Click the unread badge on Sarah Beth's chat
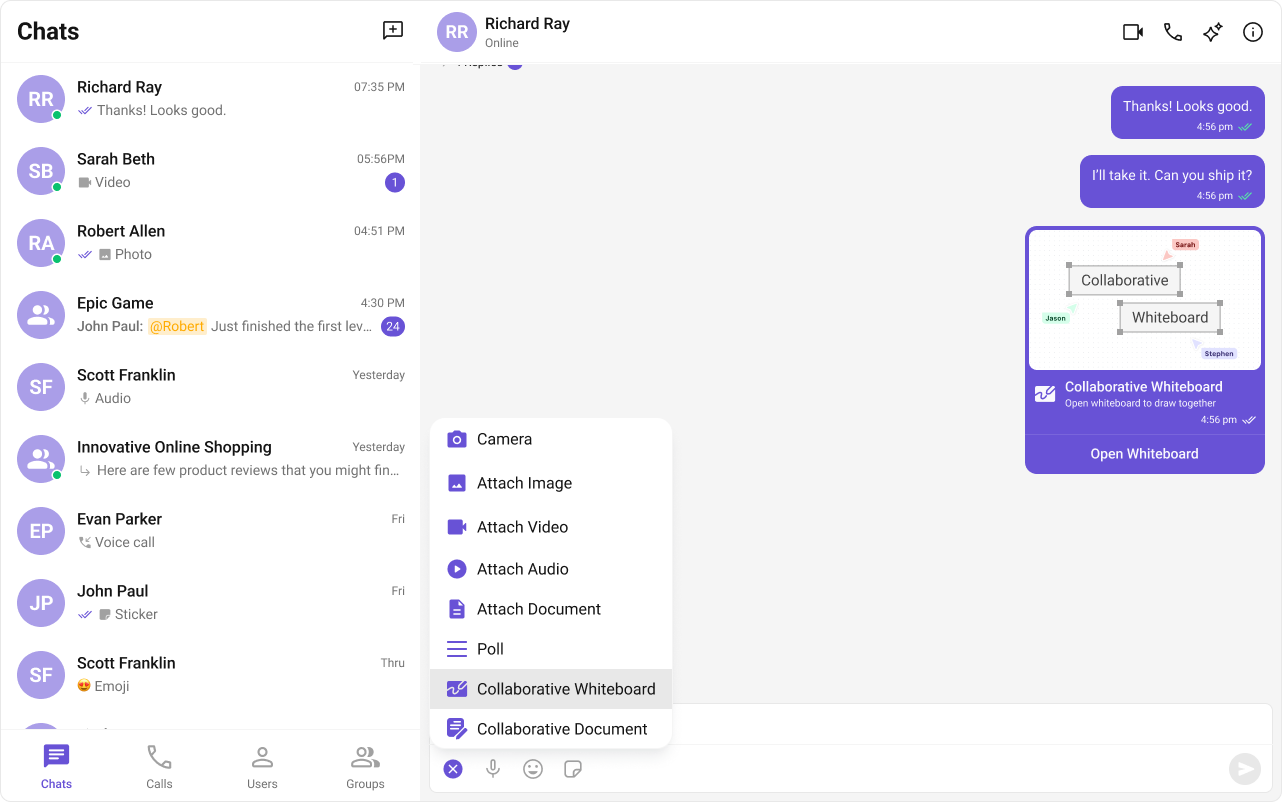The image size is (1282, 802). click(395, 182)
